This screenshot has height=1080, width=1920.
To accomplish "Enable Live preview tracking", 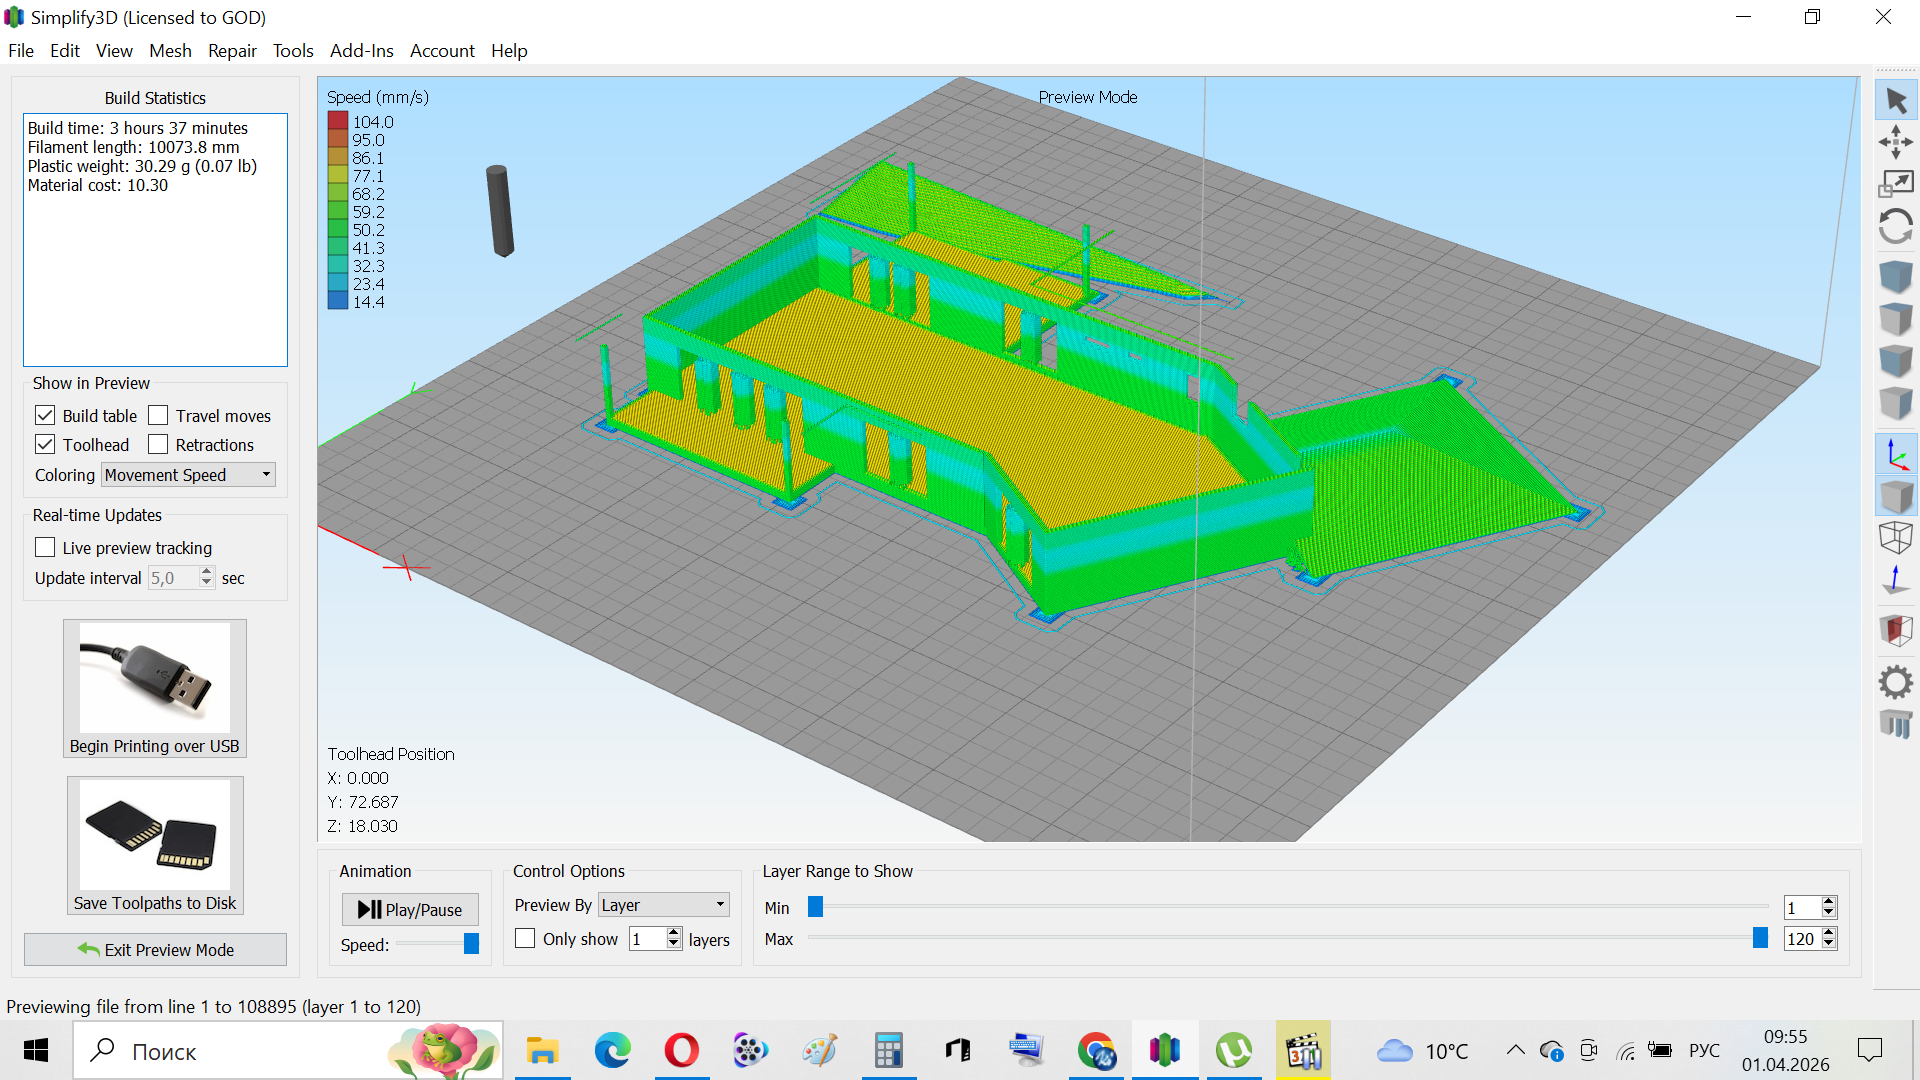I will click(x=45, y=547).
